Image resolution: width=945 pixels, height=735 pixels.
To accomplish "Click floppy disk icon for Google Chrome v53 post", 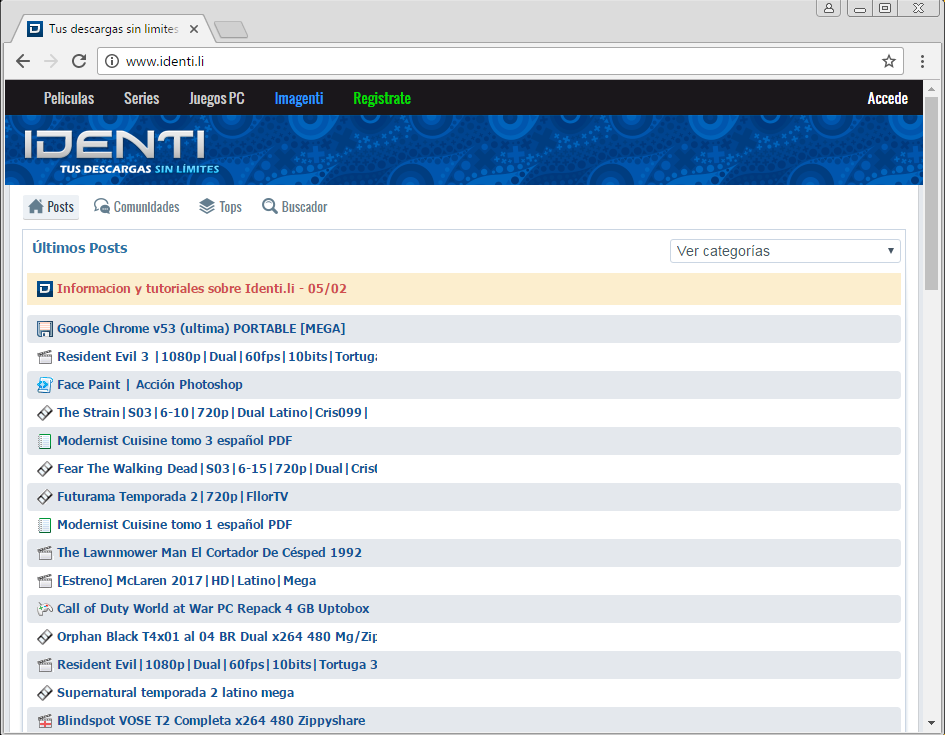I will pos(45,329).
